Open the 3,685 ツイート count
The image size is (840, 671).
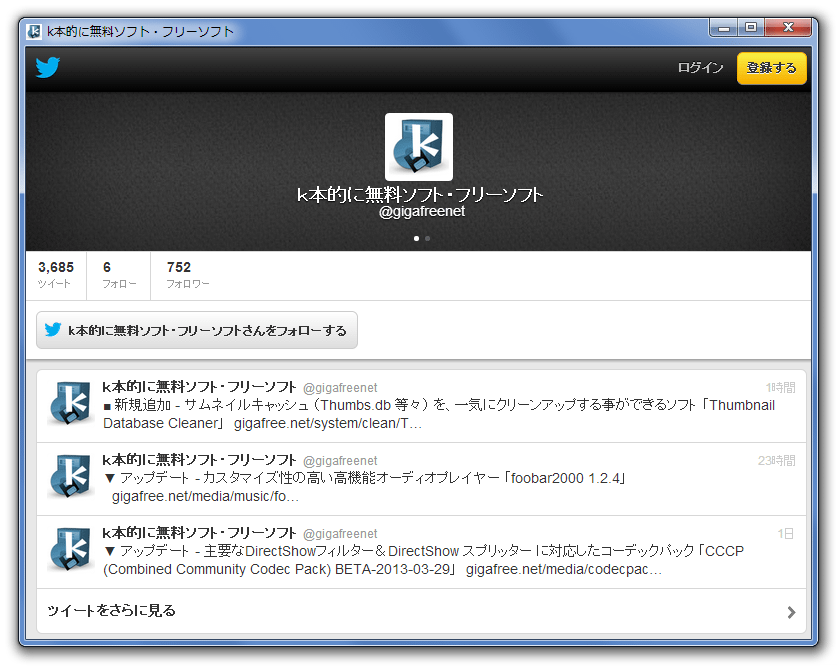pos(56,275)
